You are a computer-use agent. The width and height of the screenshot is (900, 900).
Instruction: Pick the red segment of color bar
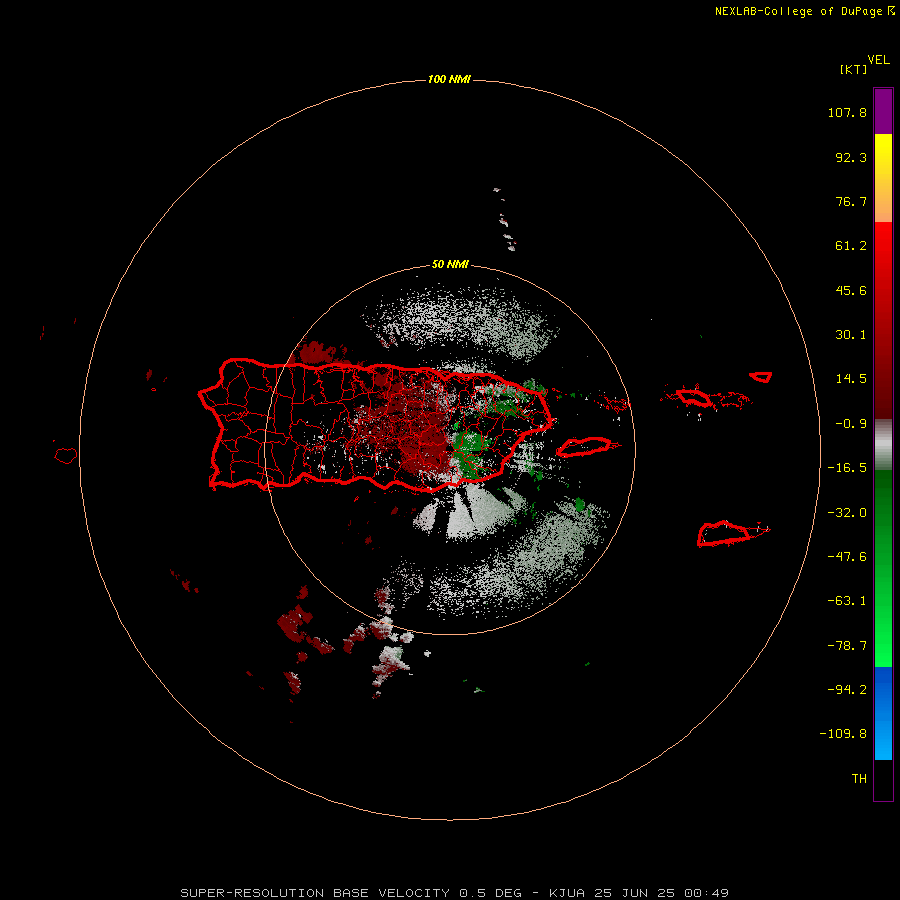(883, 320)
